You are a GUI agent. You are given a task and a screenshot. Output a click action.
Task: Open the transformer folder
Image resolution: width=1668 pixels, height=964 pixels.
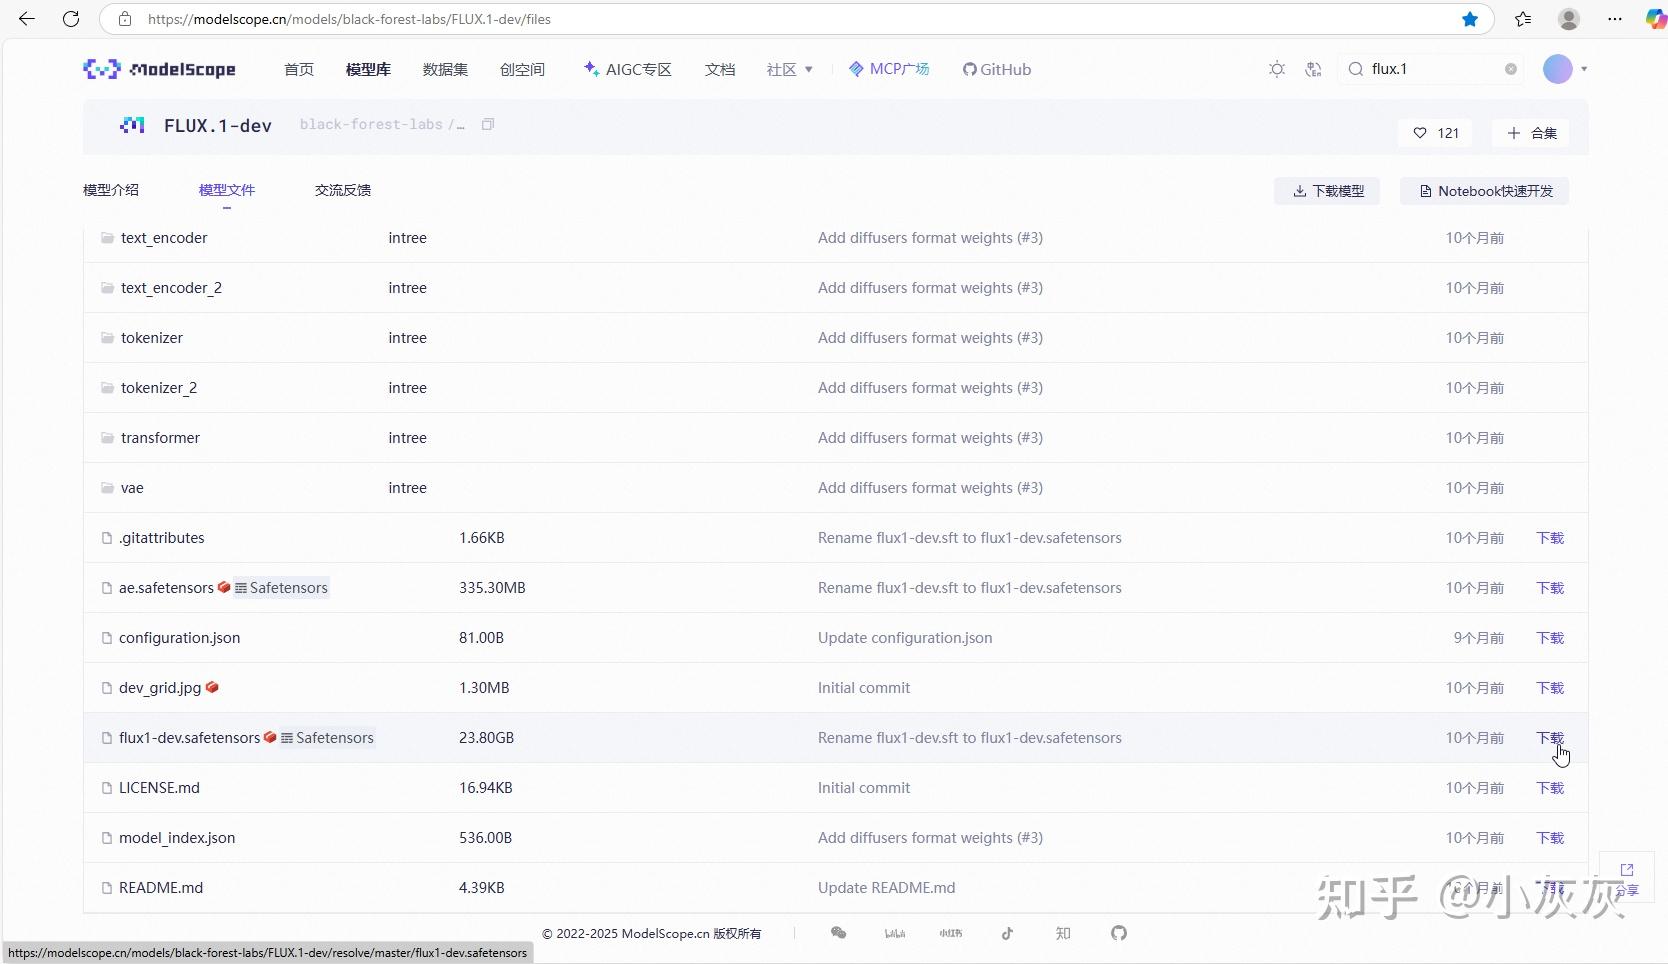[x=160, y=438]
